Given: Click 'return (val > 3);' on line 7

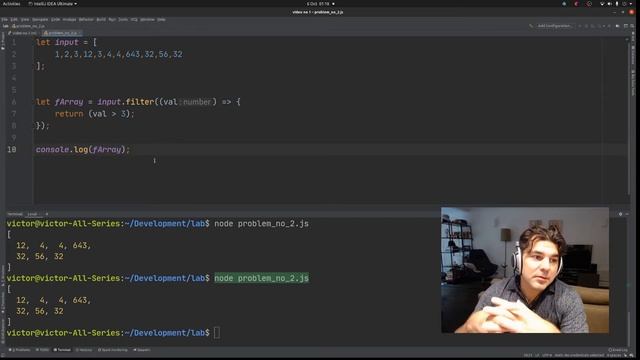Looking at the screenshot, I should [x=94, y=114].
